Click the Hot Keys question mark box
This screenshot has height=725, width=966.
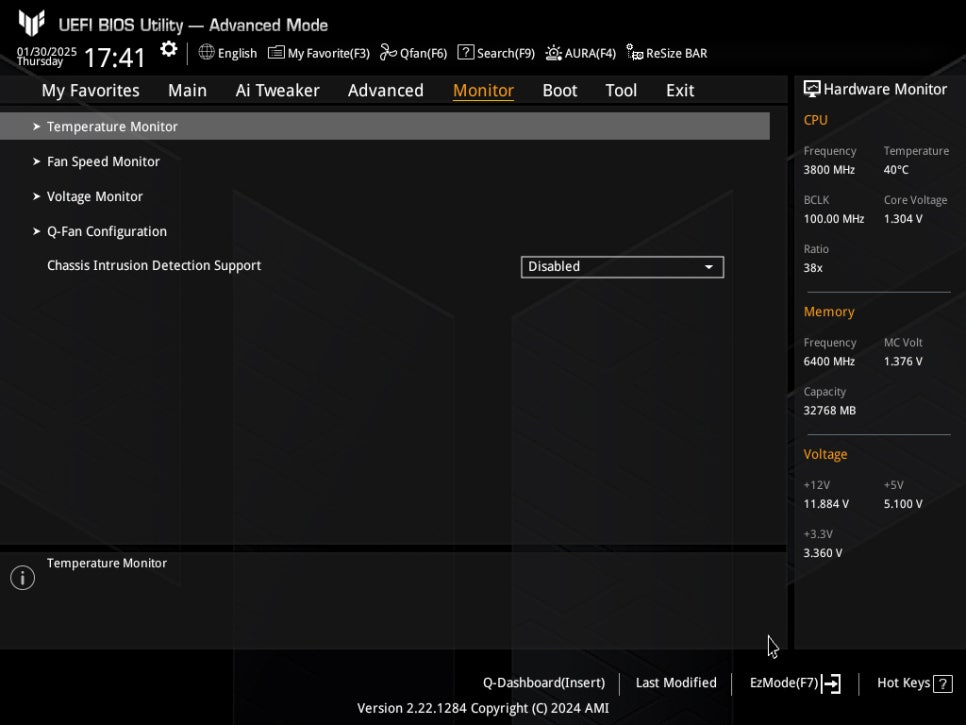click(943, 684)
